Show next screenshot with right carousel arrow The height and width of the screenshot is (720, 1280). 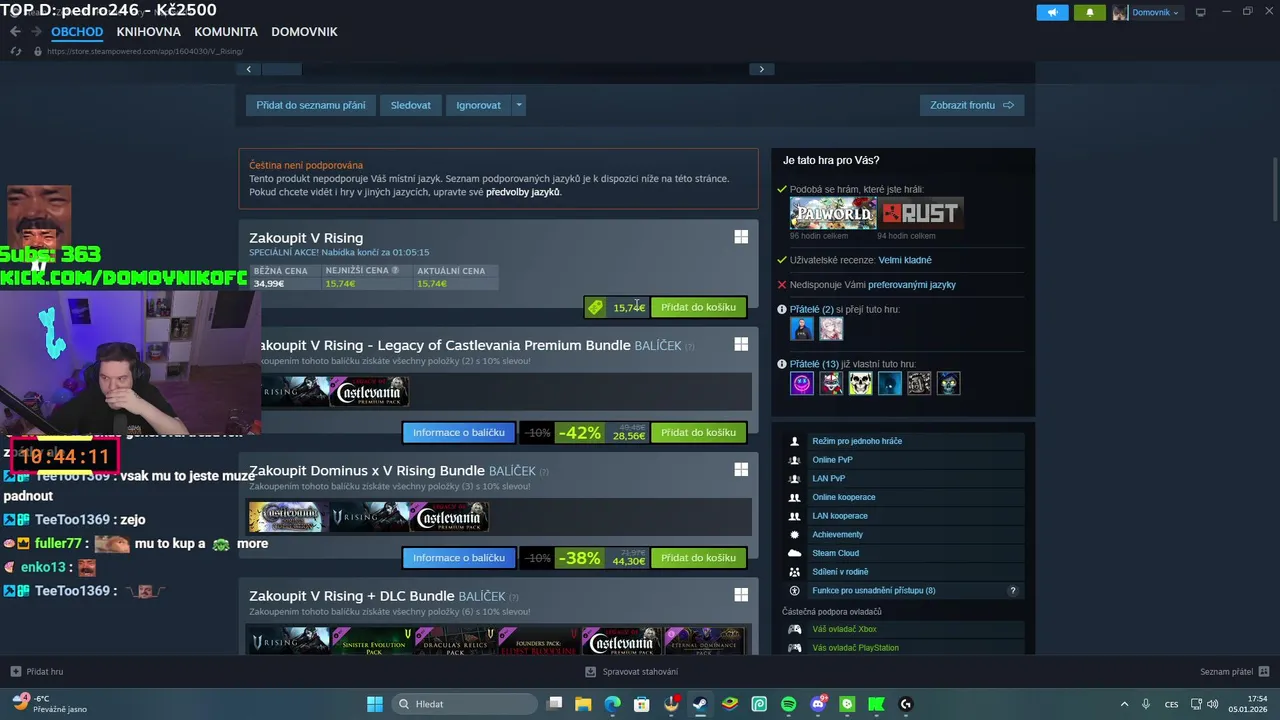761,69
